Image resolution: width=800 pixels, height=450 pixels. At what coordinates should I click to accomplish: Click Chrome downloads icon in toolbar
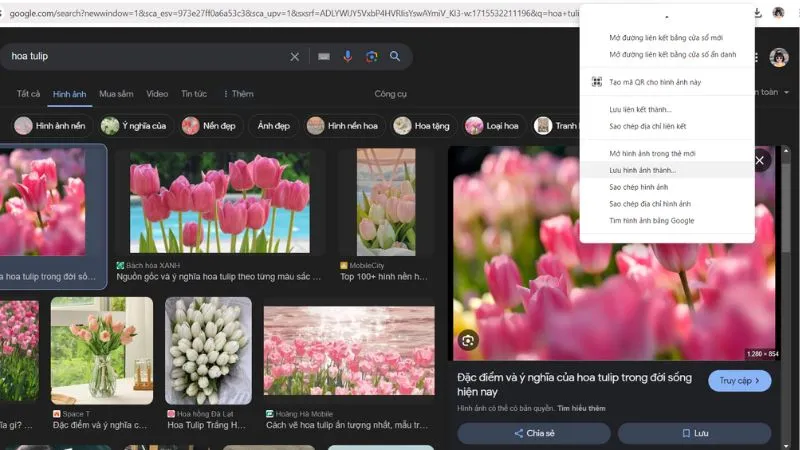pos(758,13)
